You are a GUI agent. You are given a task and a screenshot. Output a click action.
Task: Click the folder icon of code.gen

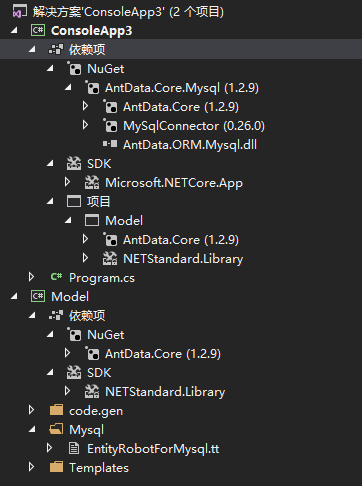56,410
